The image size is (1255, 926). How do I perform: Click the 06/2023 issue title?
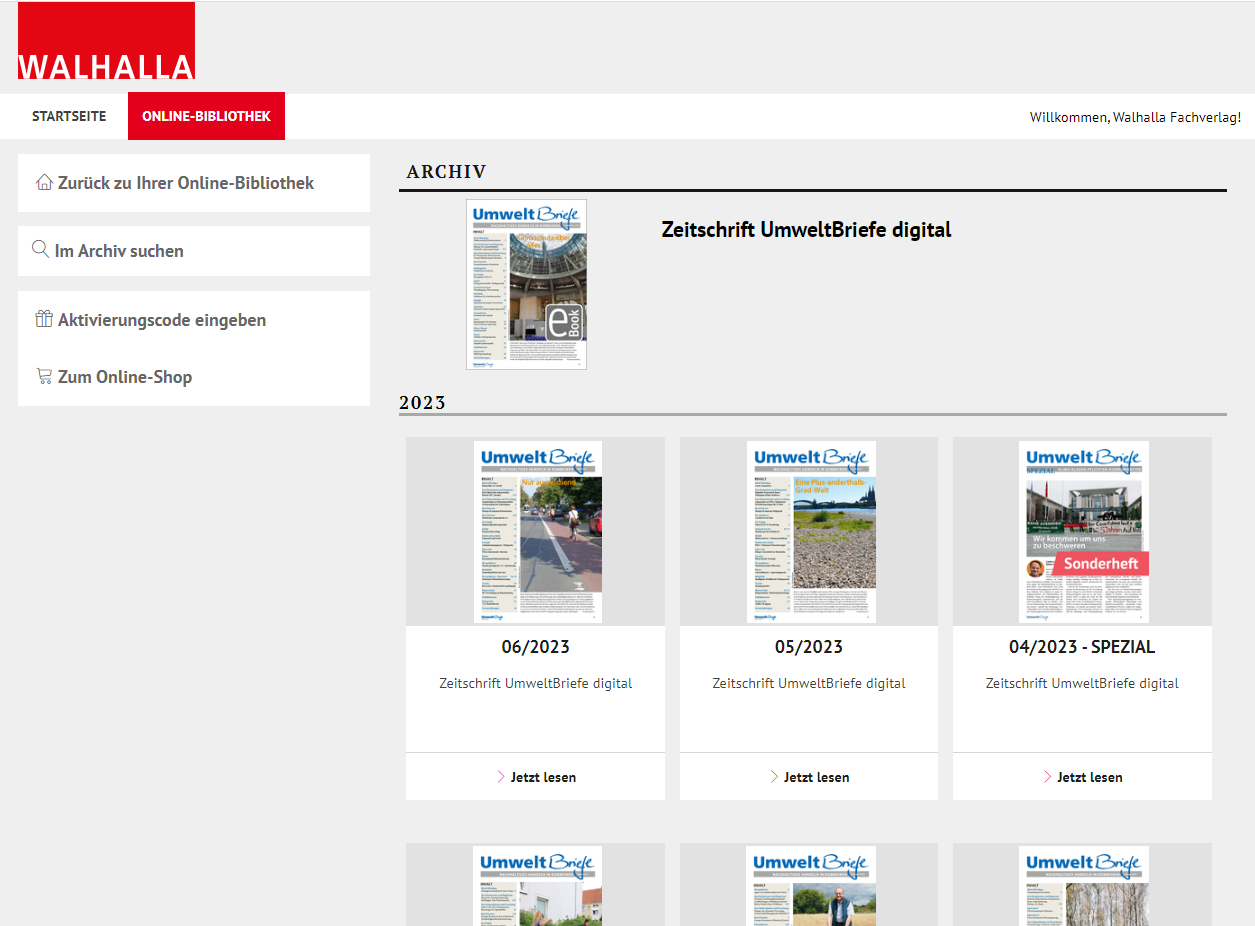pyautogui.click(x=535, y=647)
